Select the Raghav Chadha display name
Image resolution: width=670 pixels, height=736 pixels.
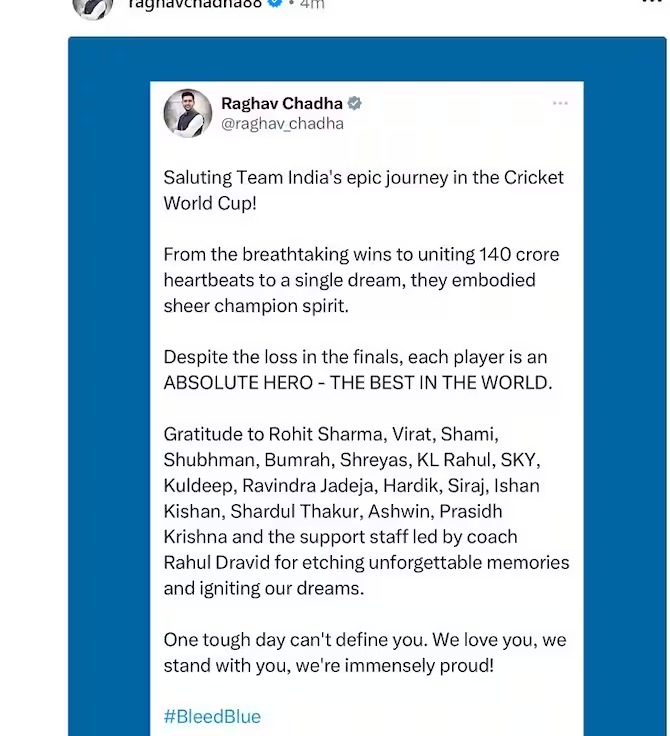(282, 103)
